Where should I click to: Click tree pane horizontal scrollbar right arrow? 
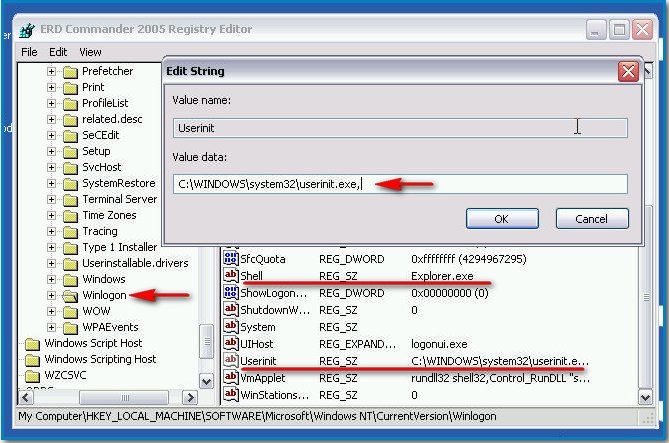(x=190, y=398)
